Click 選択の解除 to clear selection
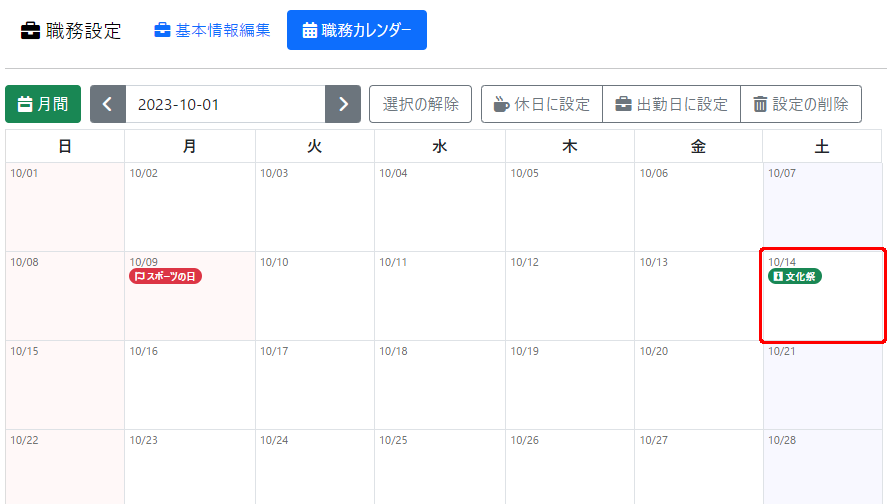887x504 pixels. [420, 104]
